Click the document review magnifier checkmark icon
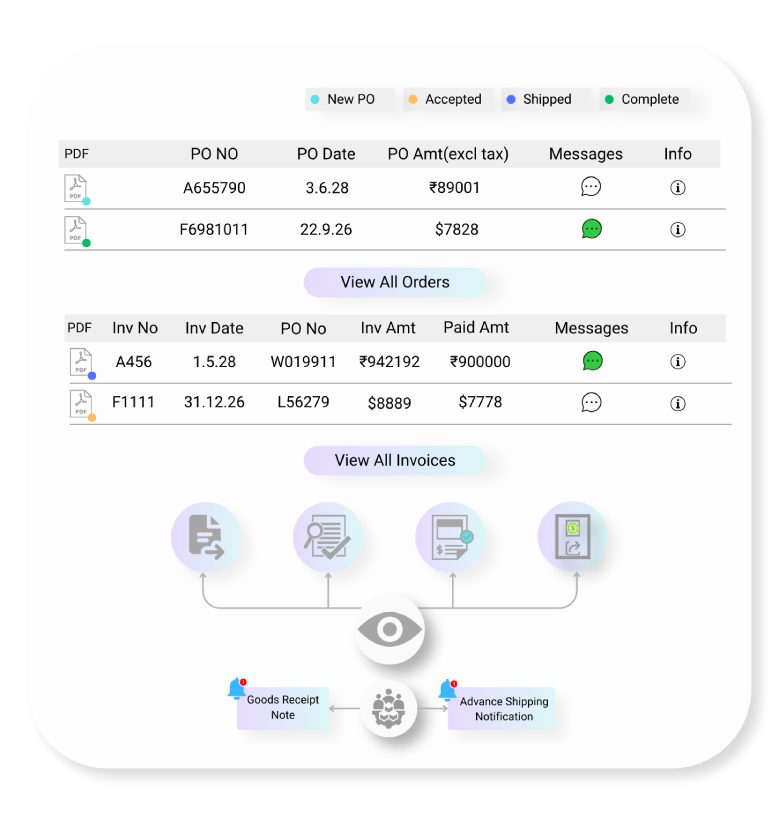 [x=328, y=537]
